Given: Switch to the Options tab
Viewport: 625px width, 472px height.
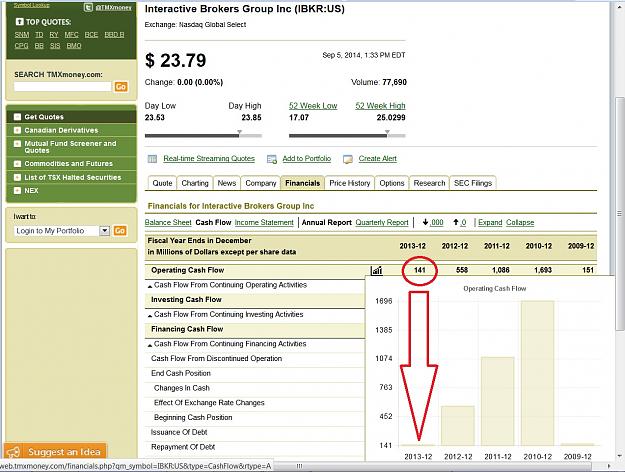Looking at the screenshot, I should pyautogui.click(x=392, y=183).
